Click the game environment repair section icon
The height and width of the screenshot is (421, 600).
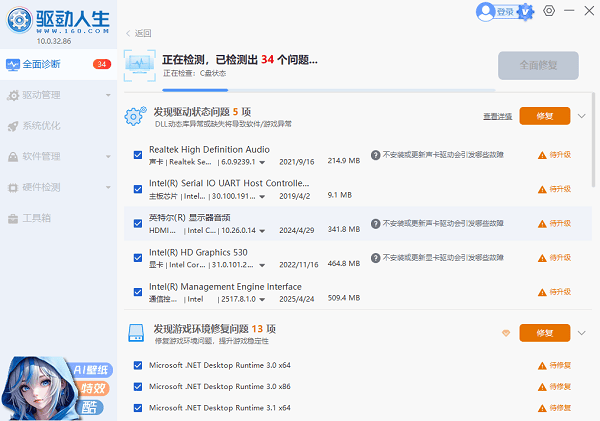tap(135, 333)
